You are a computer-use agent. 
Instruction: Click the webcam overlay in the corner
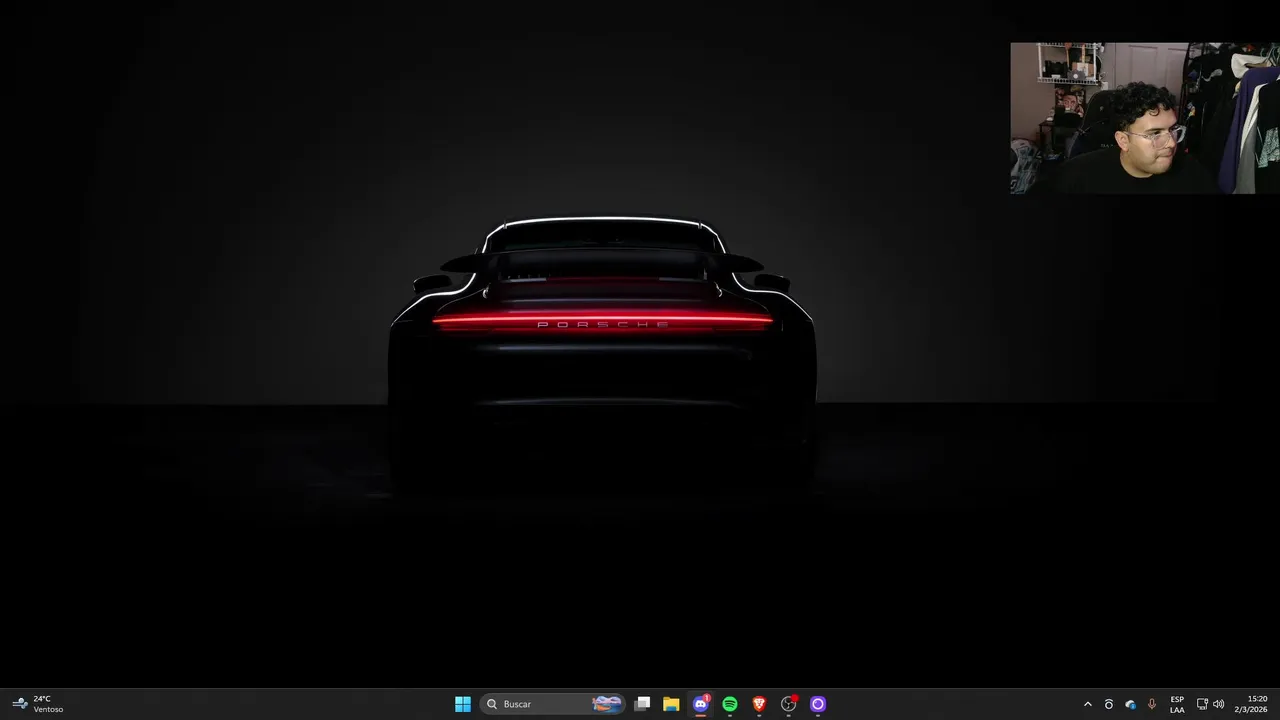click(x=1145, y=118)
